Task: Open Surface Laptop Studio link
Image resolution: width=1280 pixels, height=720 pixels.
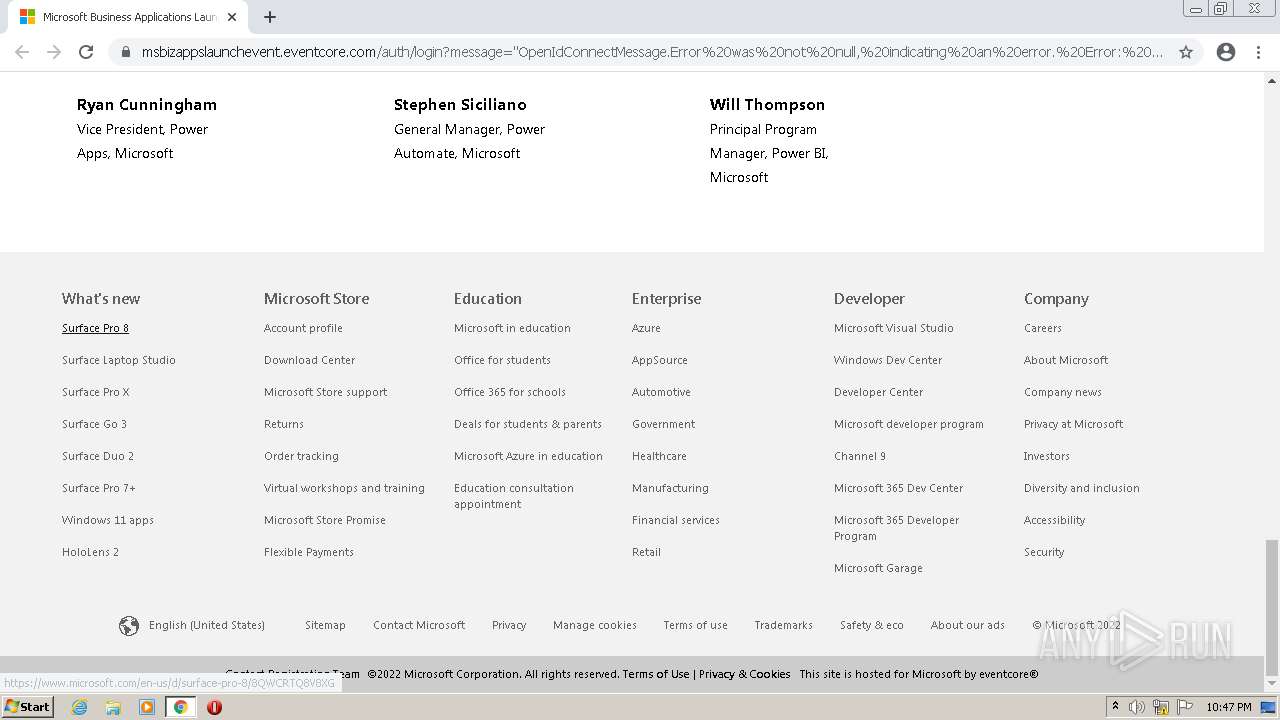Action: pos(119,360)
